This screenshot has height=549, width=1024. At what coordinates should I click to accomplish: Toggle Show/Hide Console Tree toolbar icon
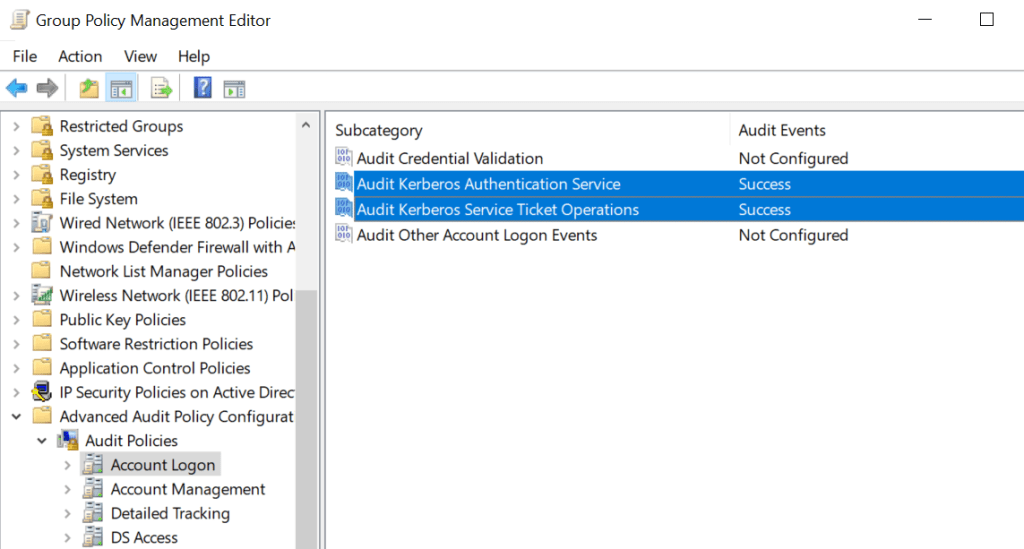click(121, 89)
